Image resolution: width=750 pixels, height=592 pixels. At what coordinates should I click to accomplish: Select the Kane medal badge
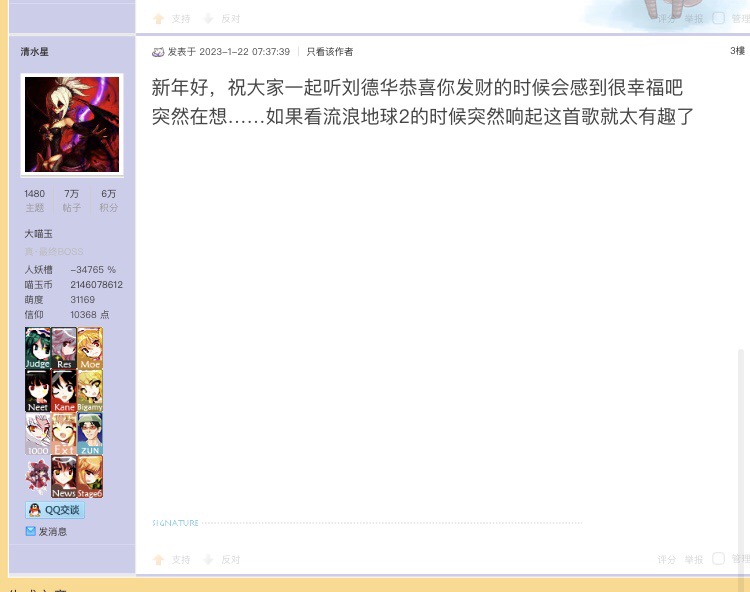pos(64,392)
